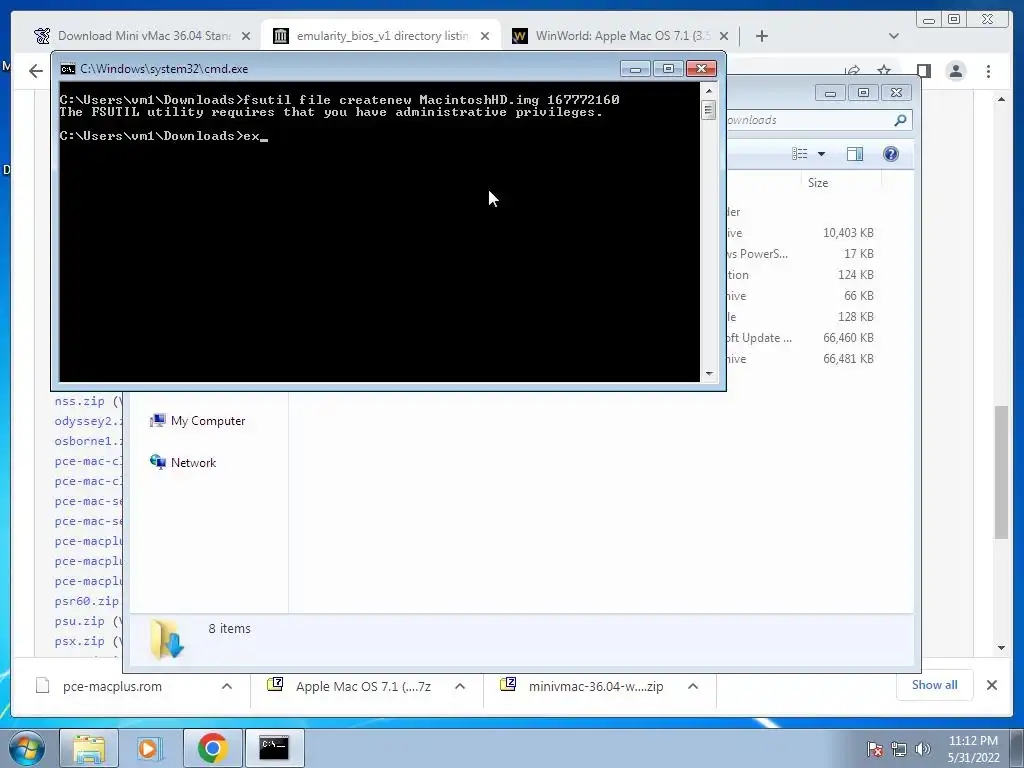Click cmd window scrollbar down arrow
Viewport: 1024px width, 768px height.
click(x=709, y=374)
